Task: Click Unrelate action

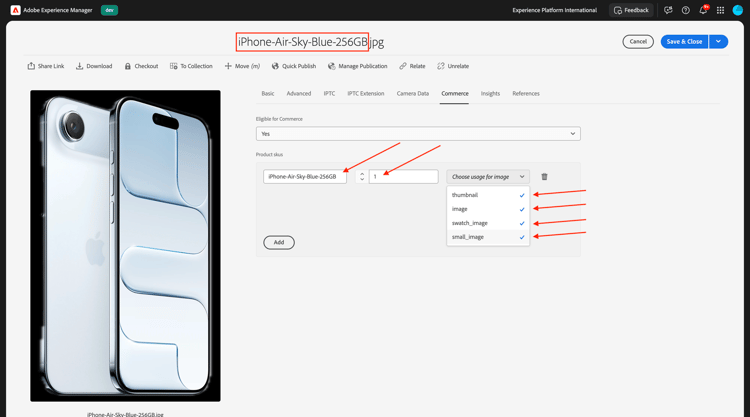Action: tap(453, 66)
